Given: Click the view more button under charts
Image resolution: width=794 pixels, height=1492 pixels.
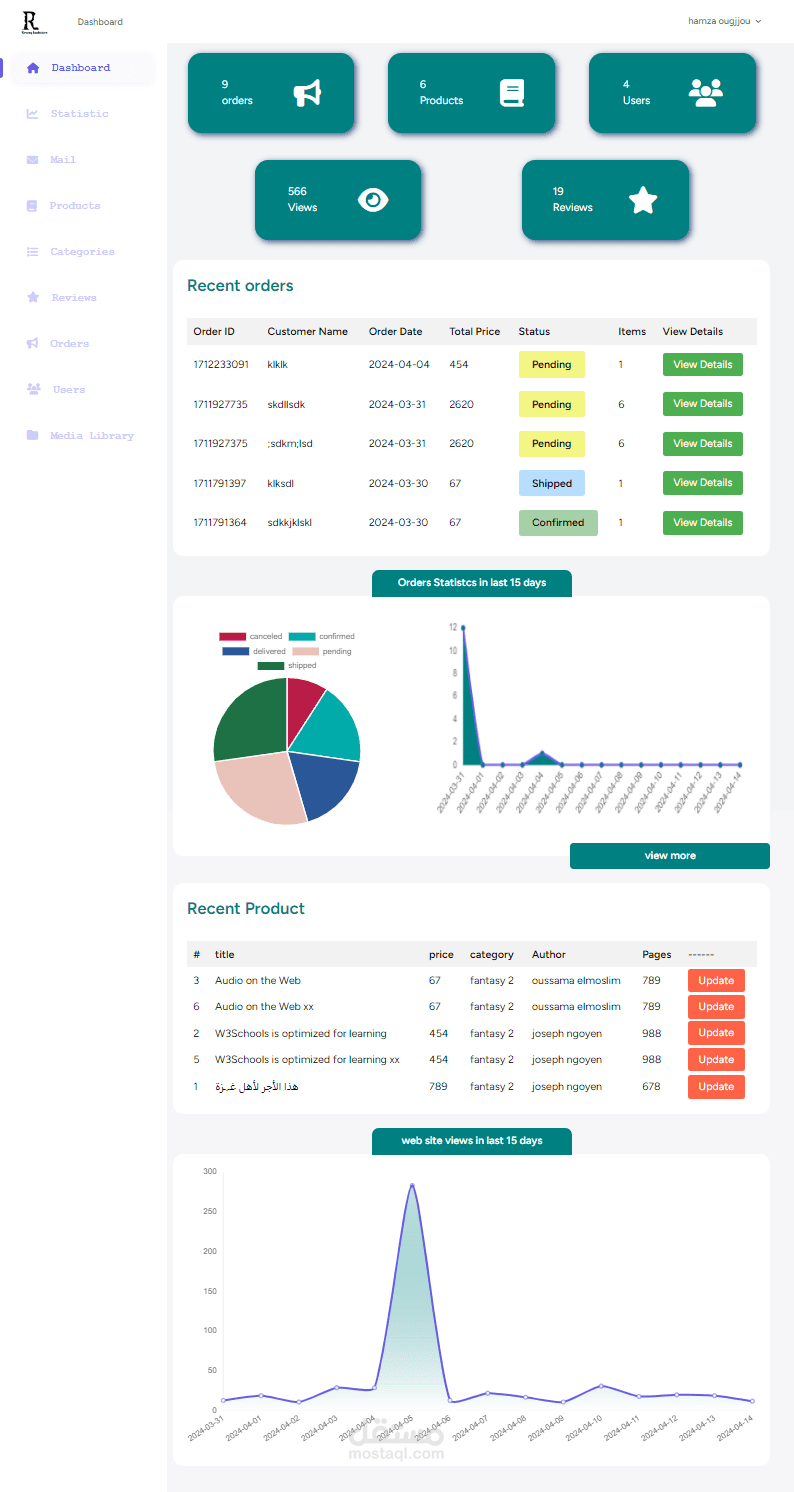Looking at the screenshot, I should coord(670,856).
